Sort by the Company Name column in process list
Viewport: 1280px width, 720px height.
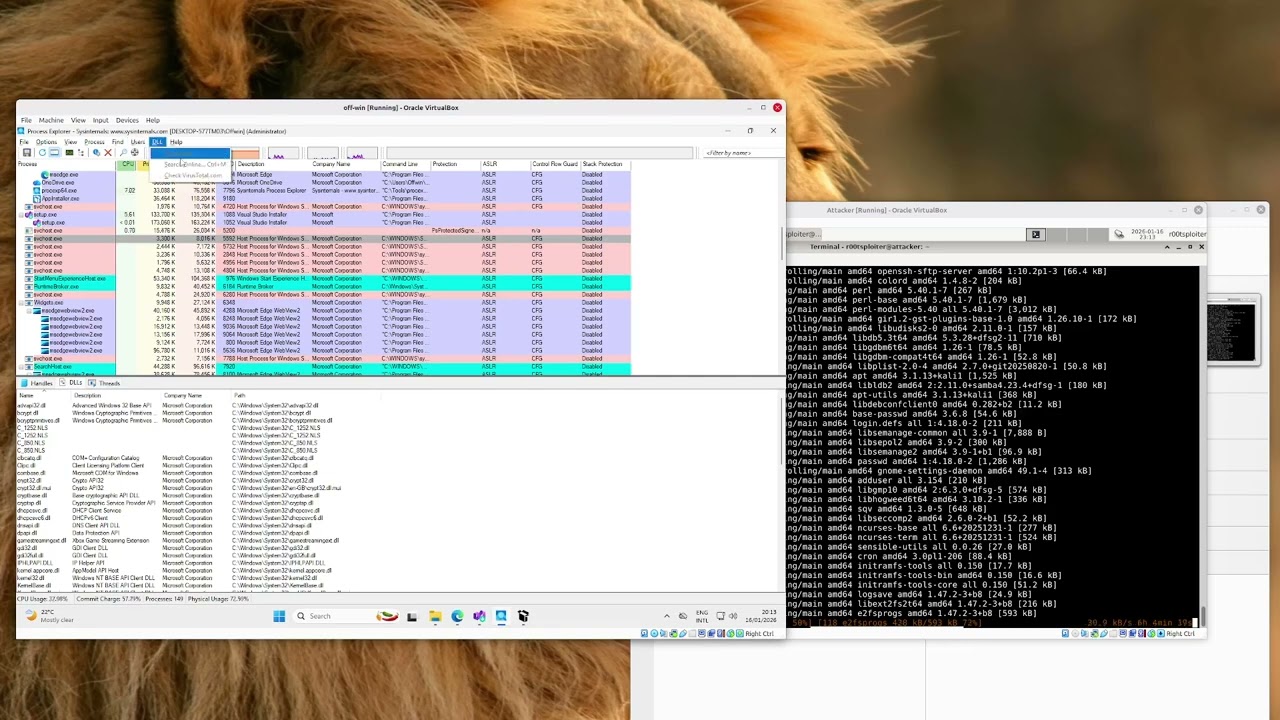[x=331, y=164]
